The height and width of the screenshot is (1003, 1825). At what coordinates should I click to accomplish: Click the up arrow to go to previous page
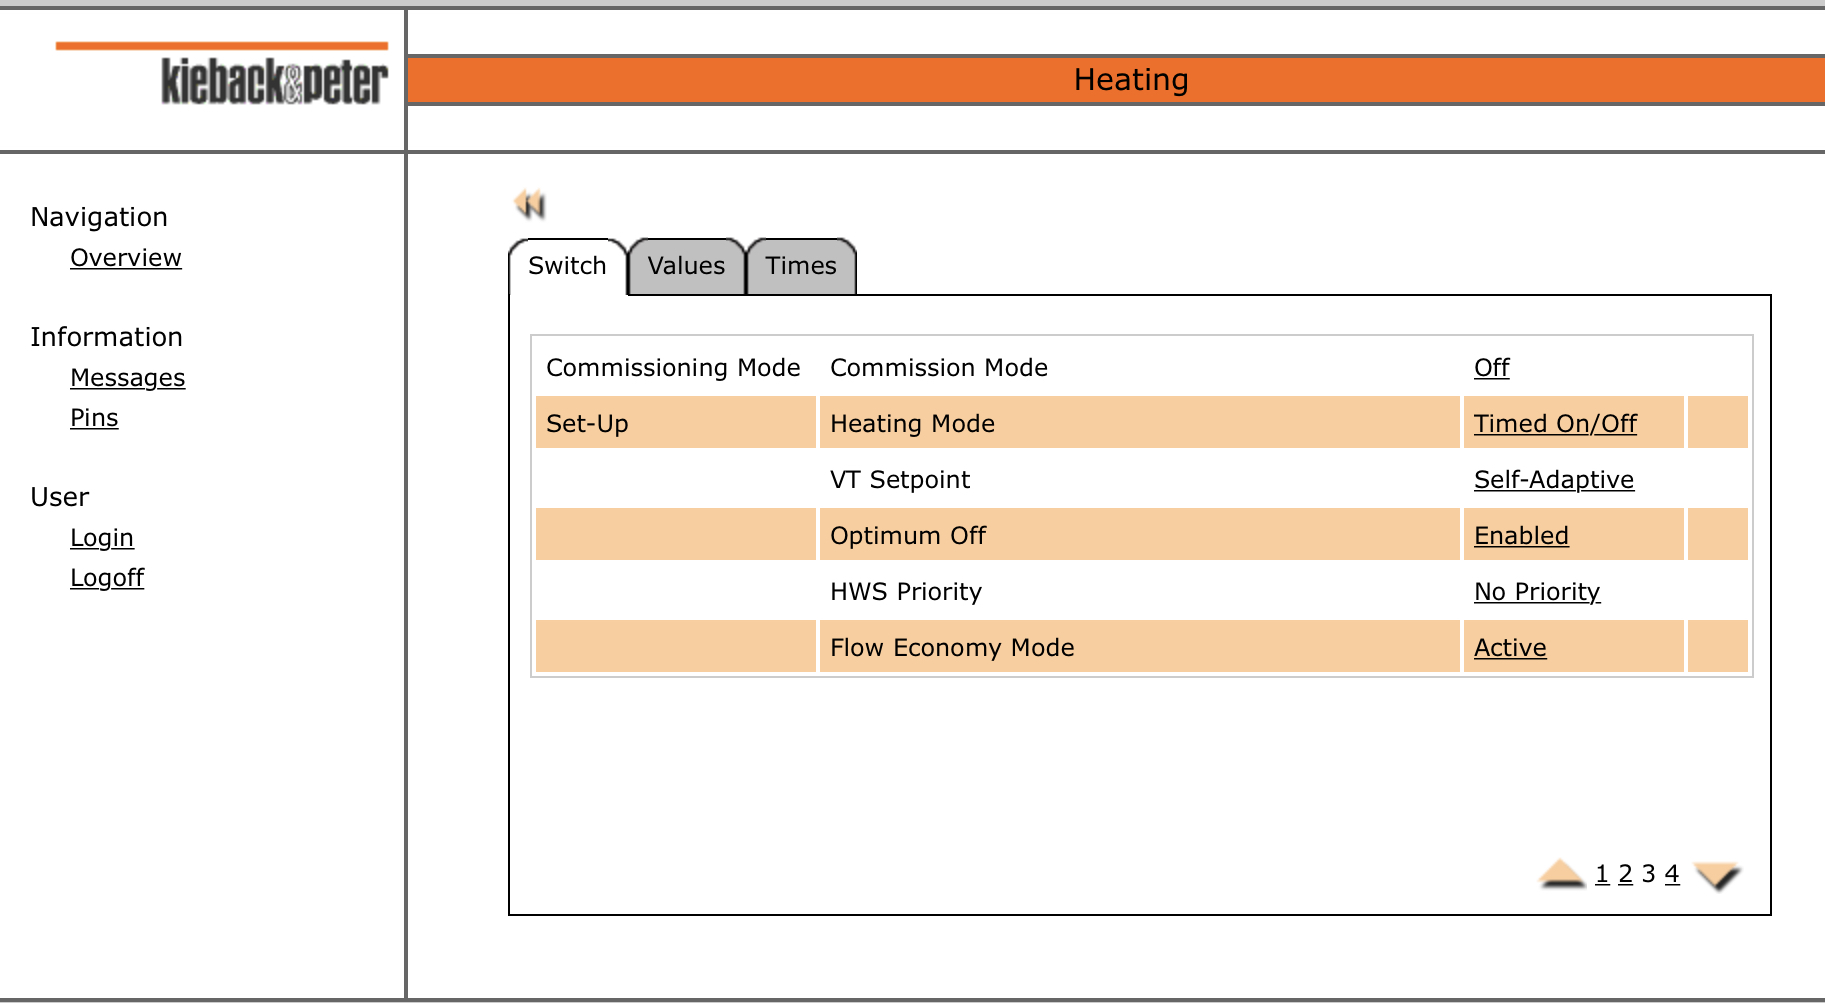[x=1560, y=873]
